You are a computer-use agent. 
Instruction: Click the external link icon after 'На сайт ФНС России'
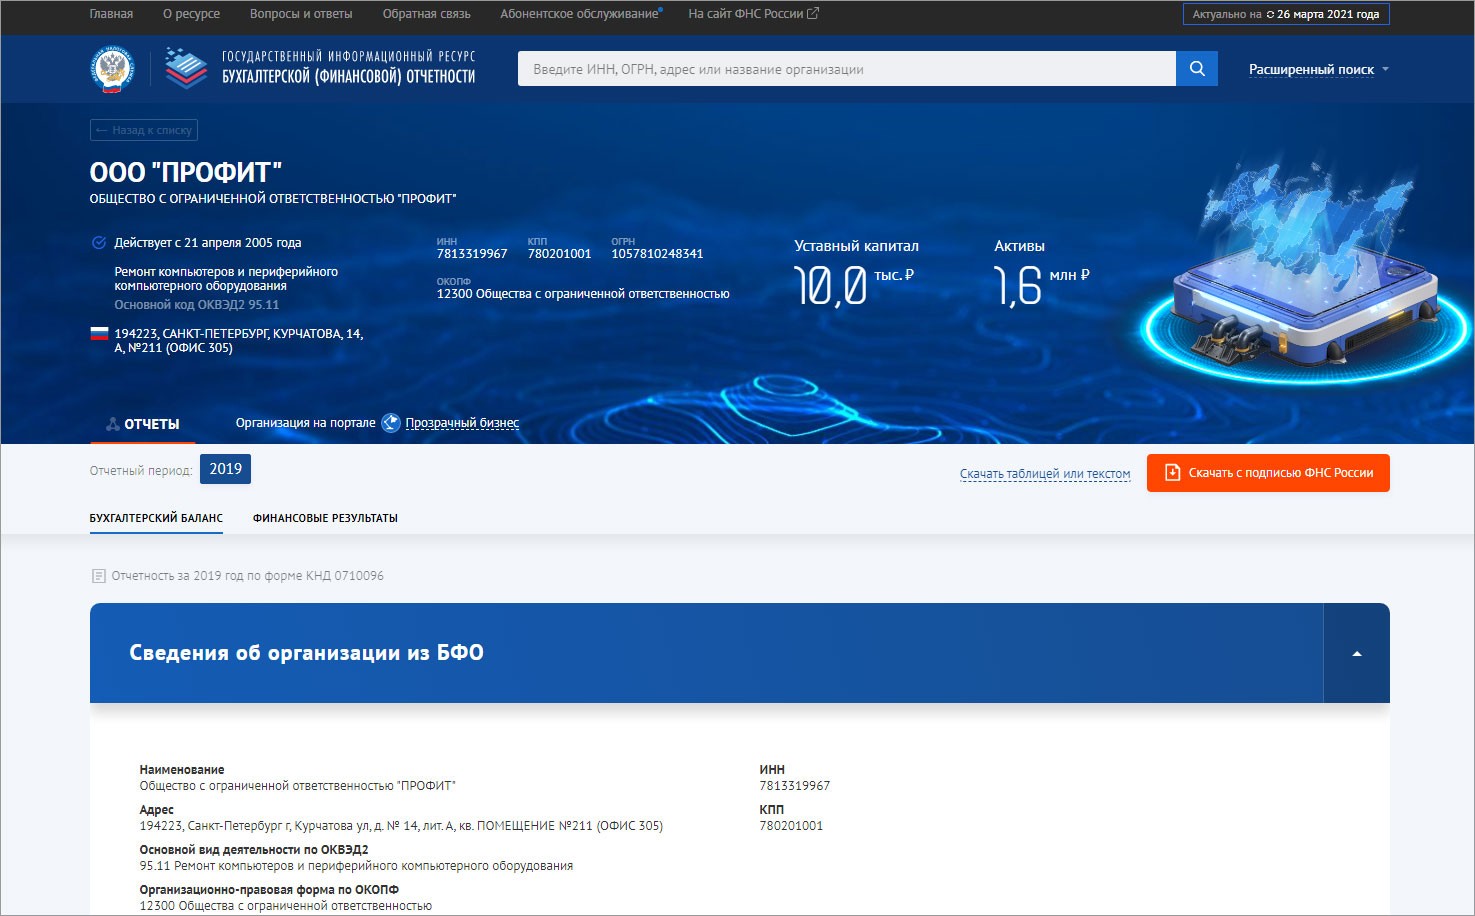(x=813, y=14)
